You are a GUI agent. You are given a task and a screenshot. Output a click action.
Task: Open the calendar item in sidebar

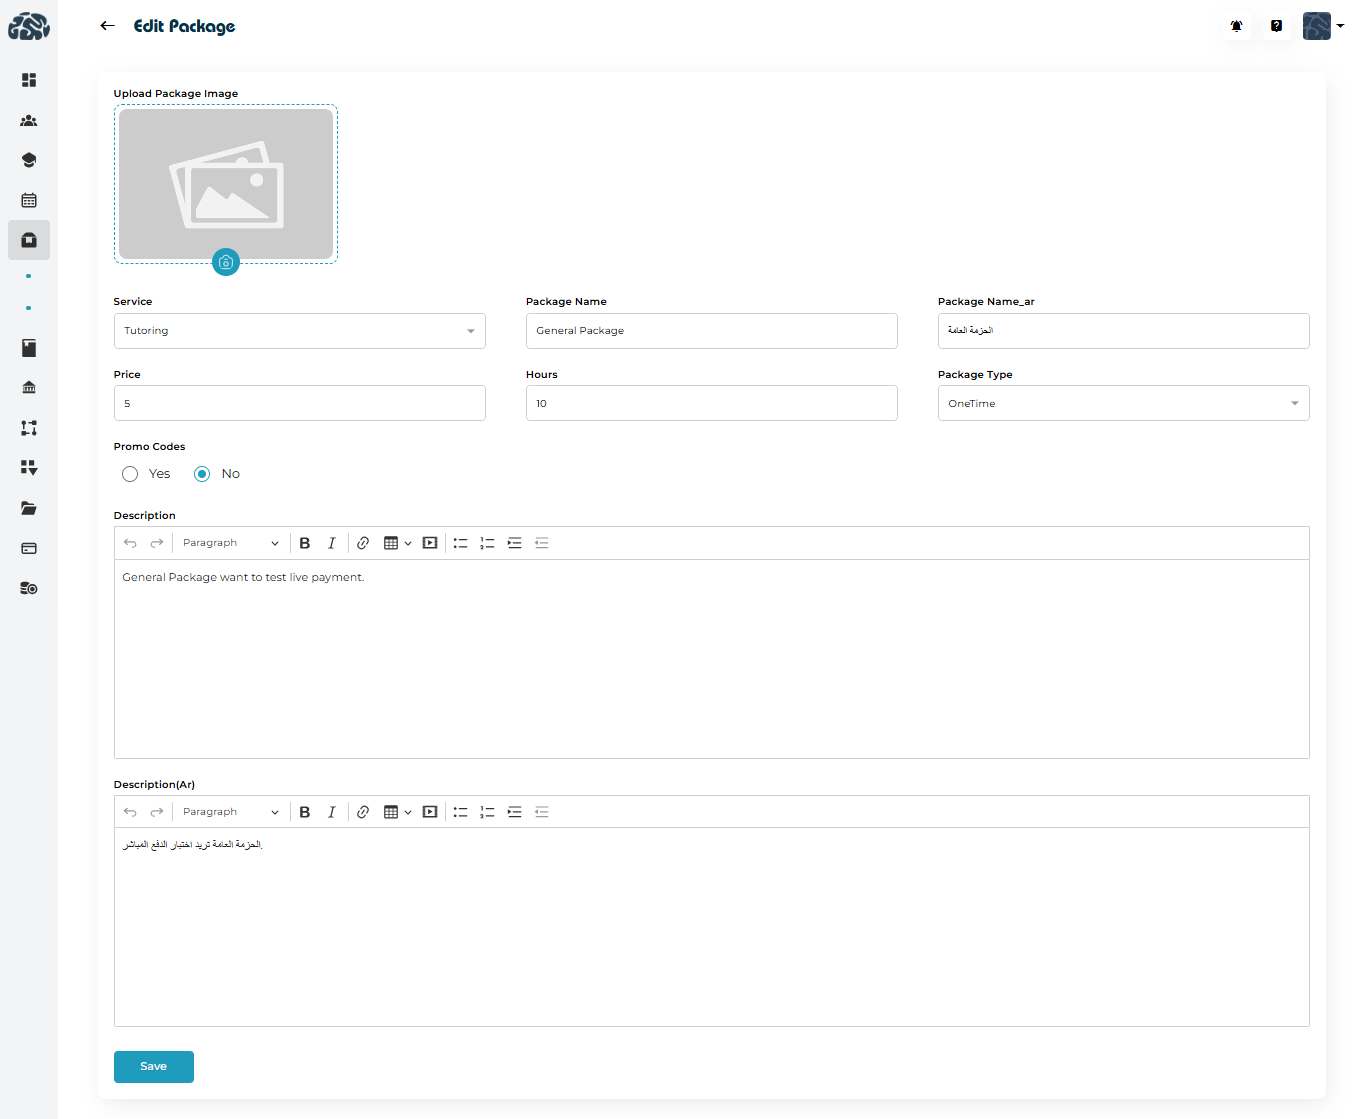(29, 200)
